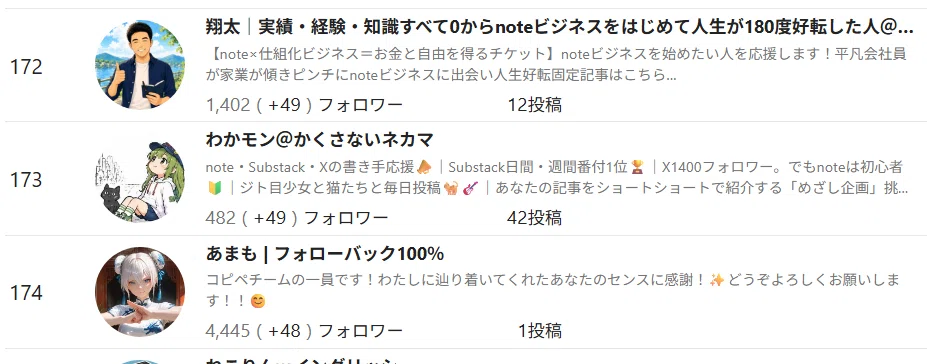Click the 12投稿 post count

534,105
